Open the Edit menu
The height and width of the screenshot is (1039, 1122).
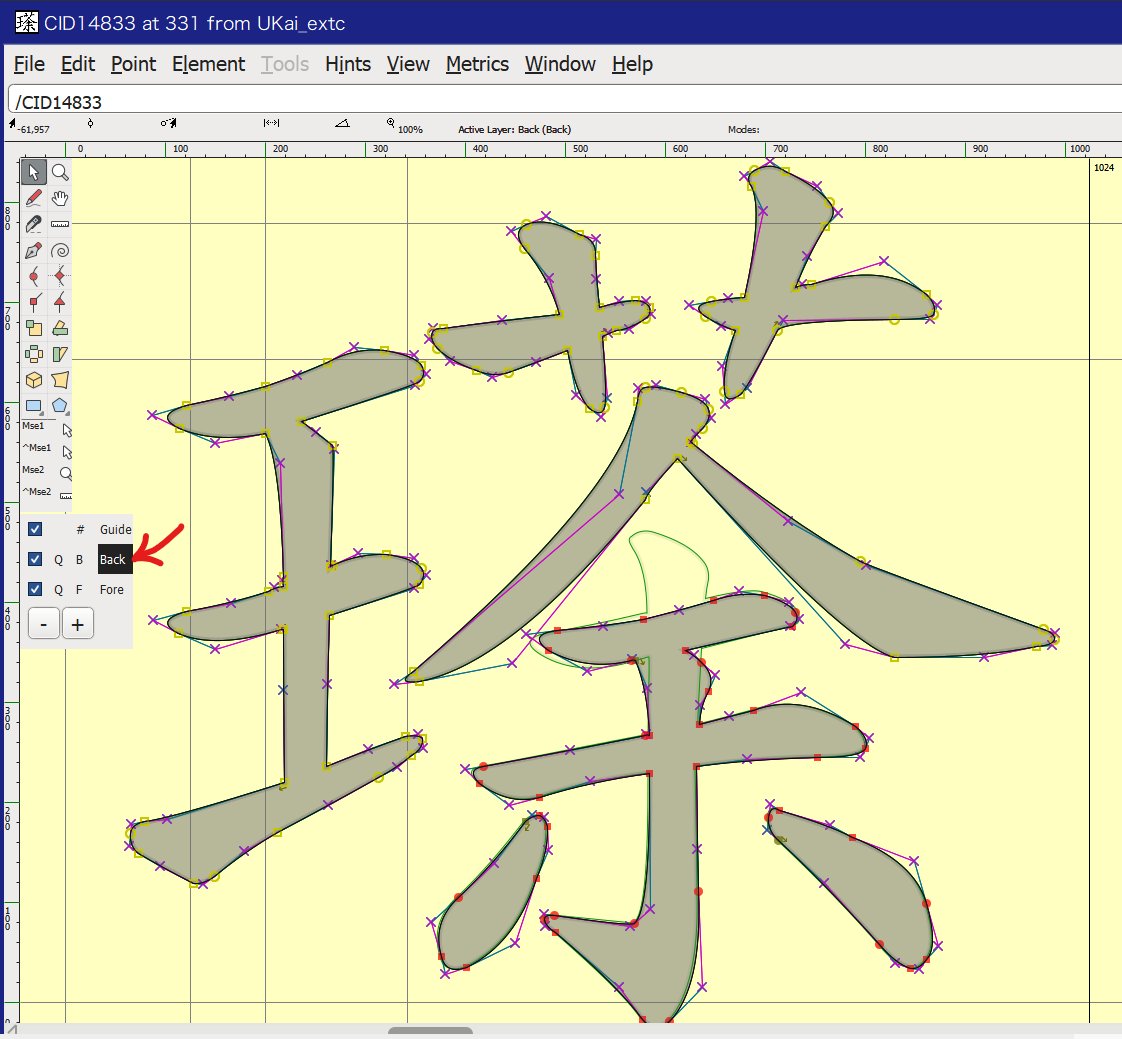[78, 64]
